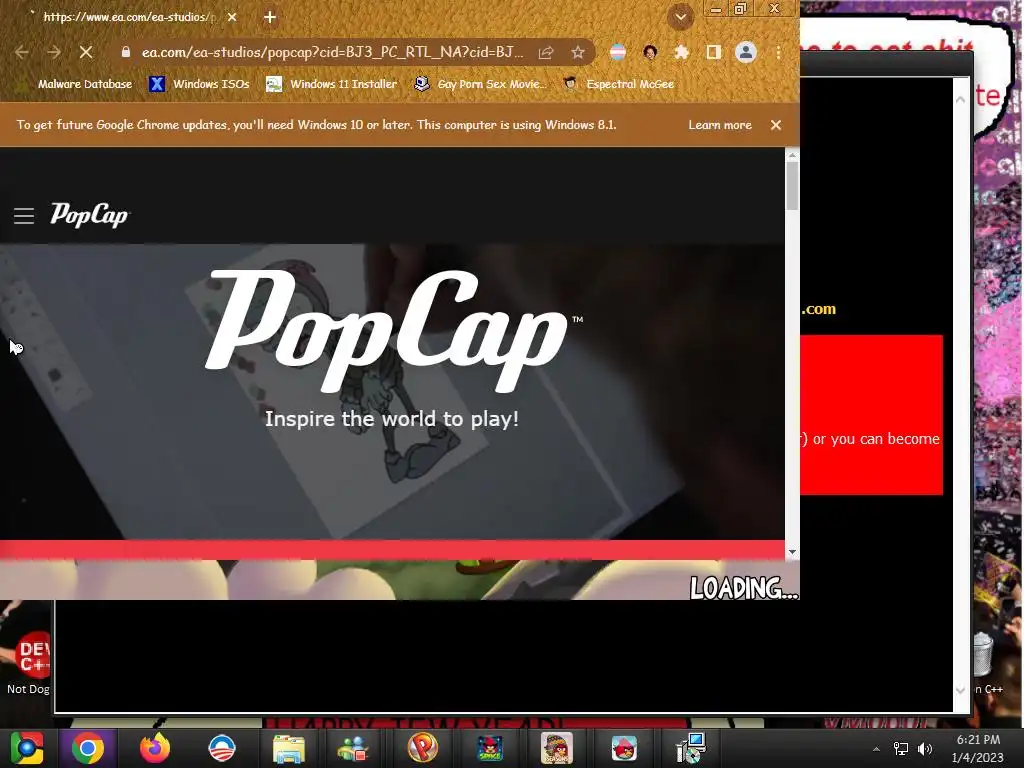Open the volume speaker tray icon

[925, 749]
